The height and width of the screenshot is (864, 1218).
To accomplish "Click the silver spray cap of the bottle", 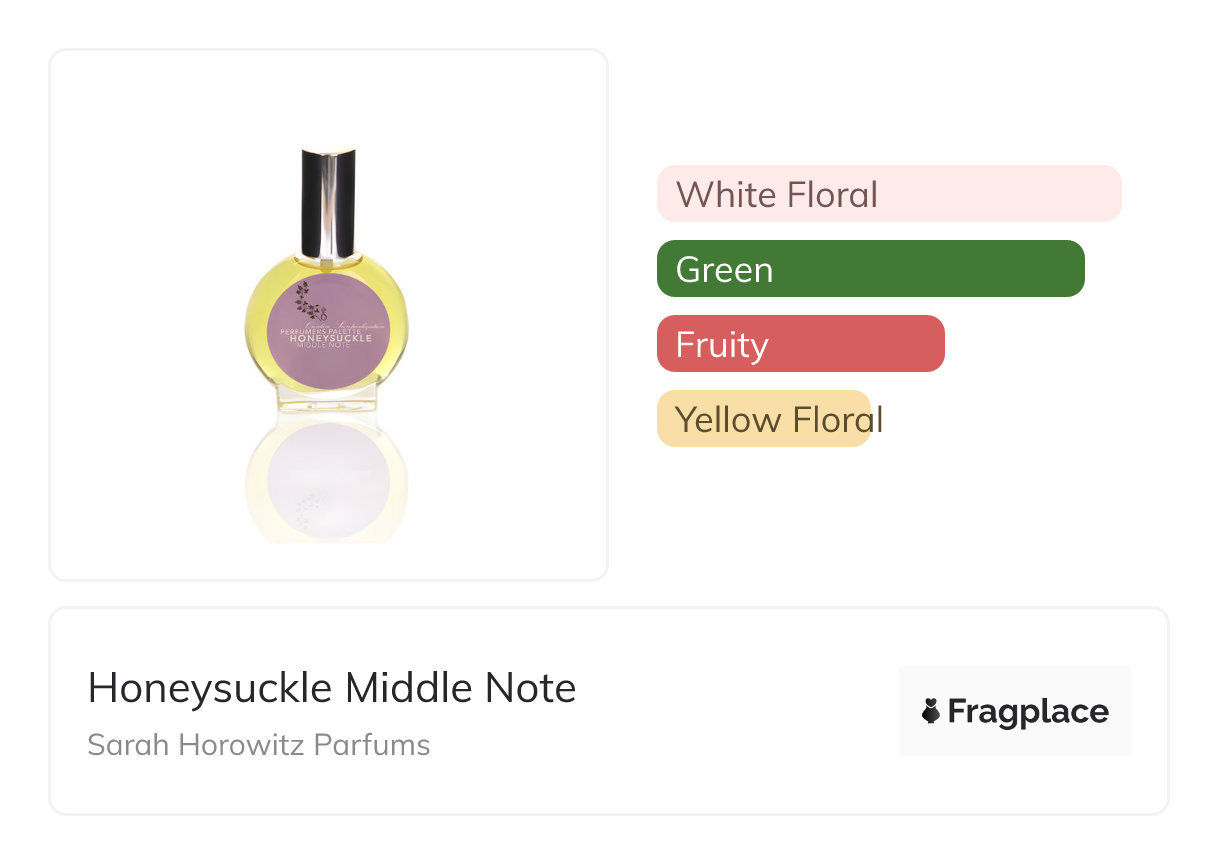I will [329, 202].
